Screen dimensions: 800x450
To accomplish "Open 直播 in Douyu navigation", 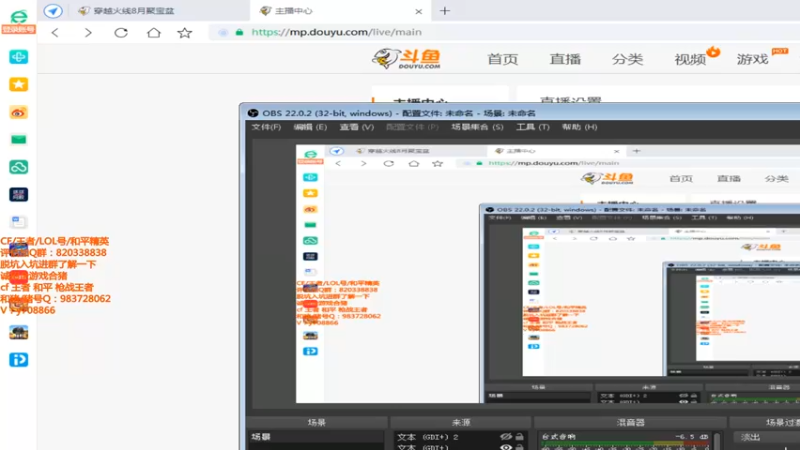I will tap(565, 59).
